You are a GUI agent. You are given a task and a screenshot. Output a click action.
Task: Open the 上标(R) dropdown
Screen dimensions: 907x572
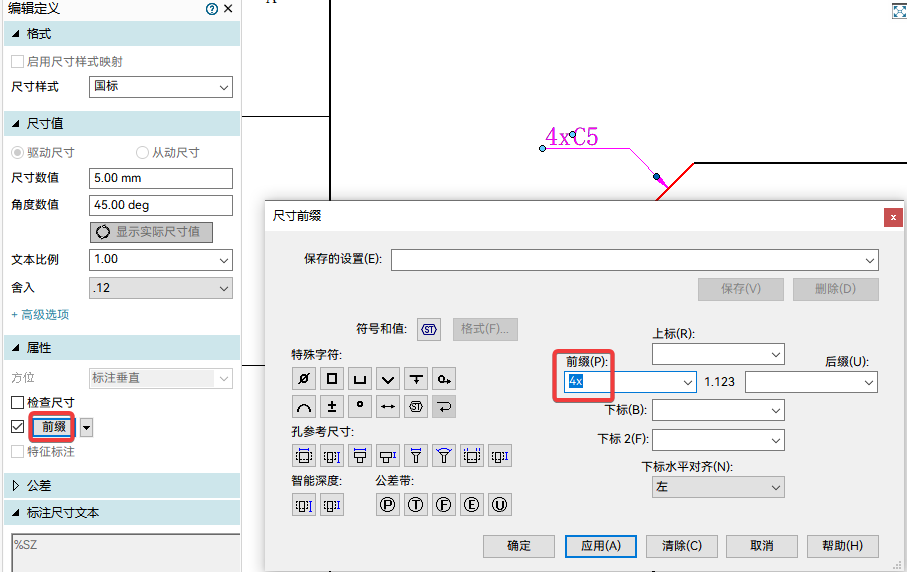pos(718,354)
